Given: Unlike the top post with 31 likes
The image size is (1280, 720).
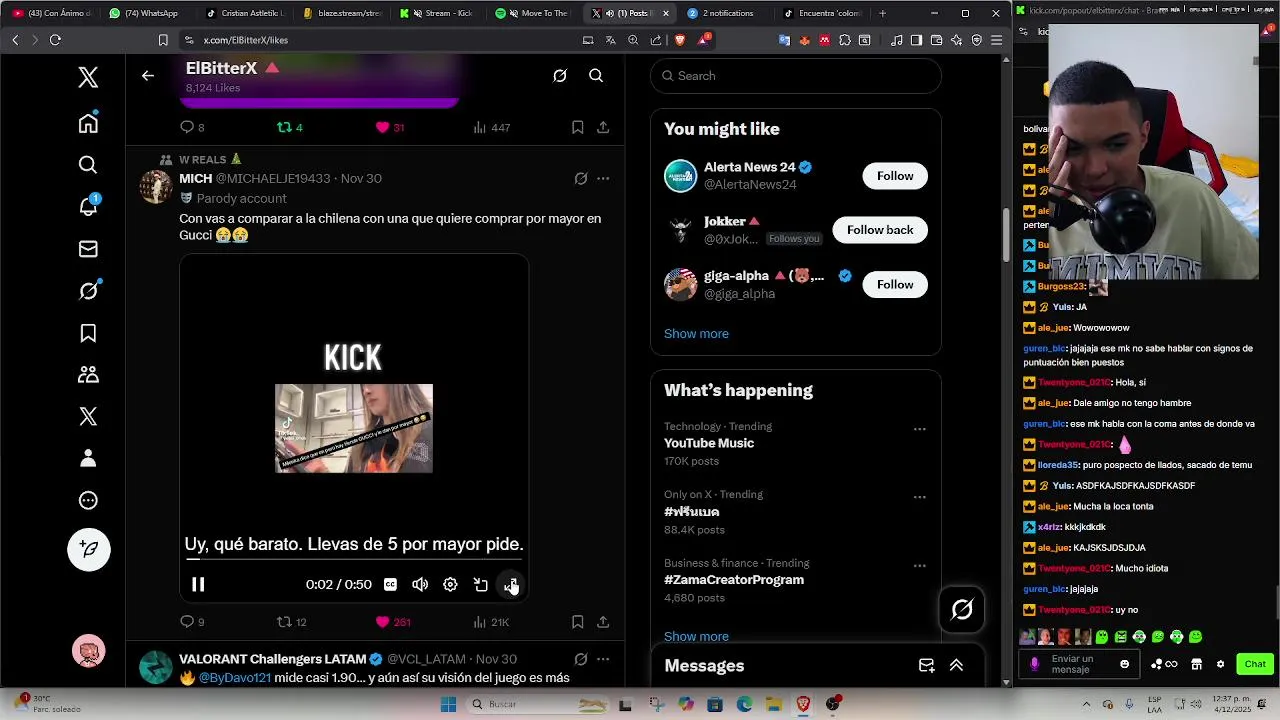Looking at the screenshot, I should [x=389, y=127].
